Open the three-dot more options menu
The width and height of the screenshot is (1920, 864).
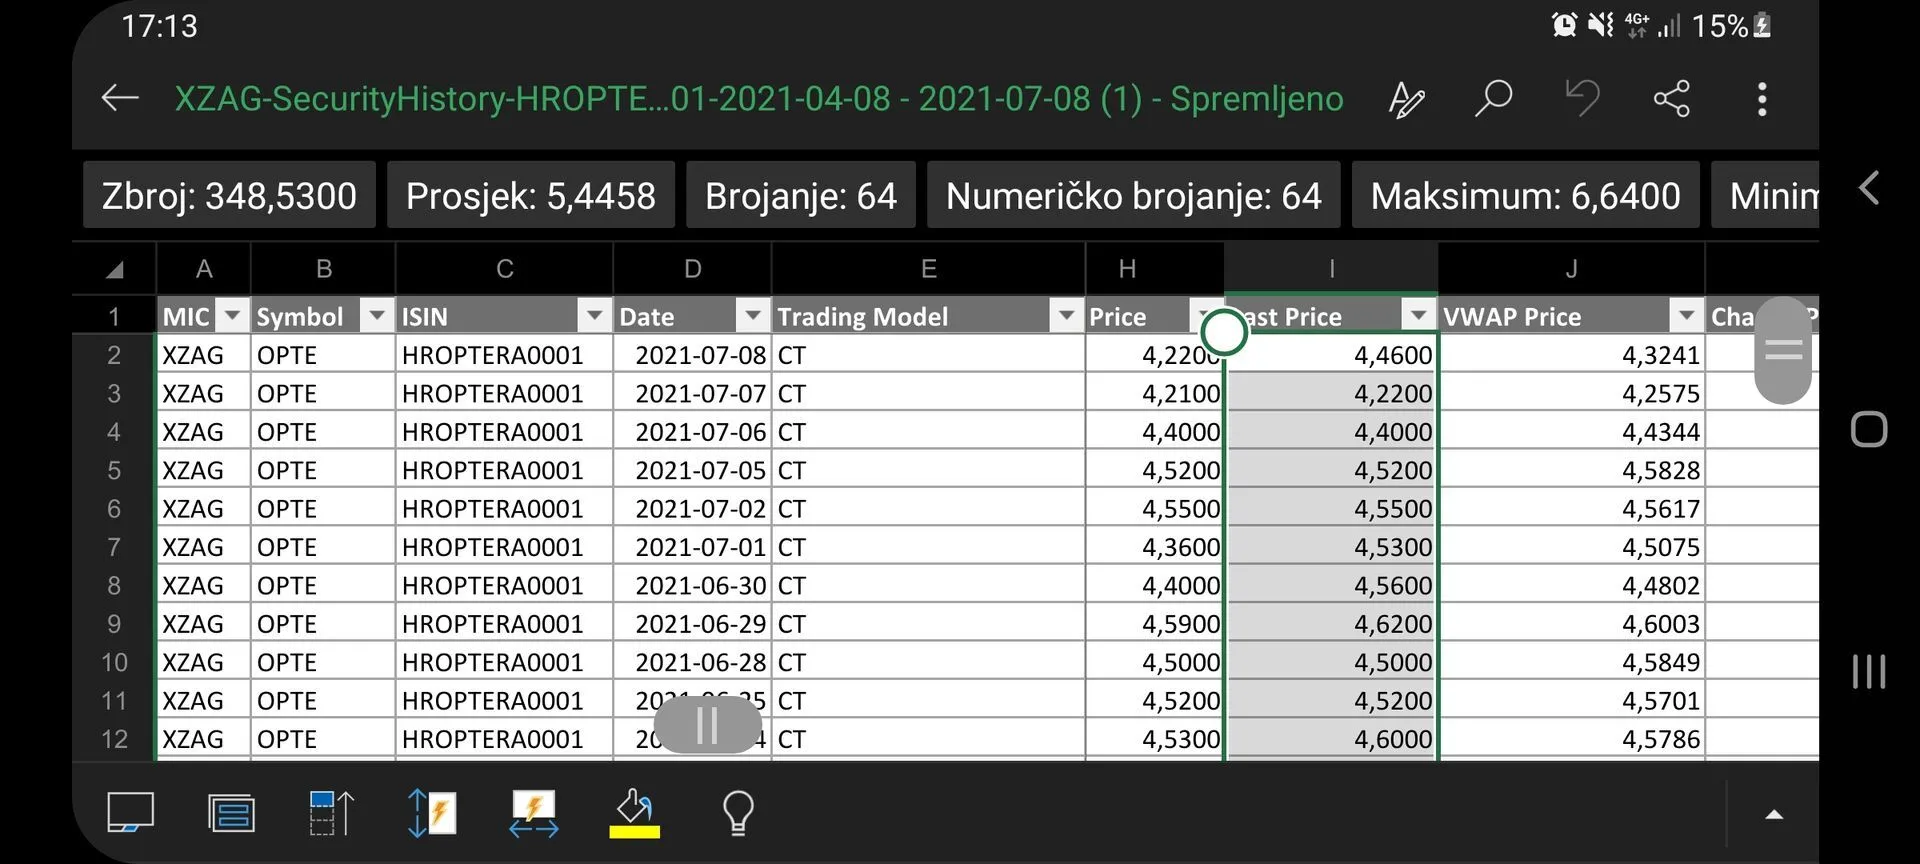[x=1762, y=98]
